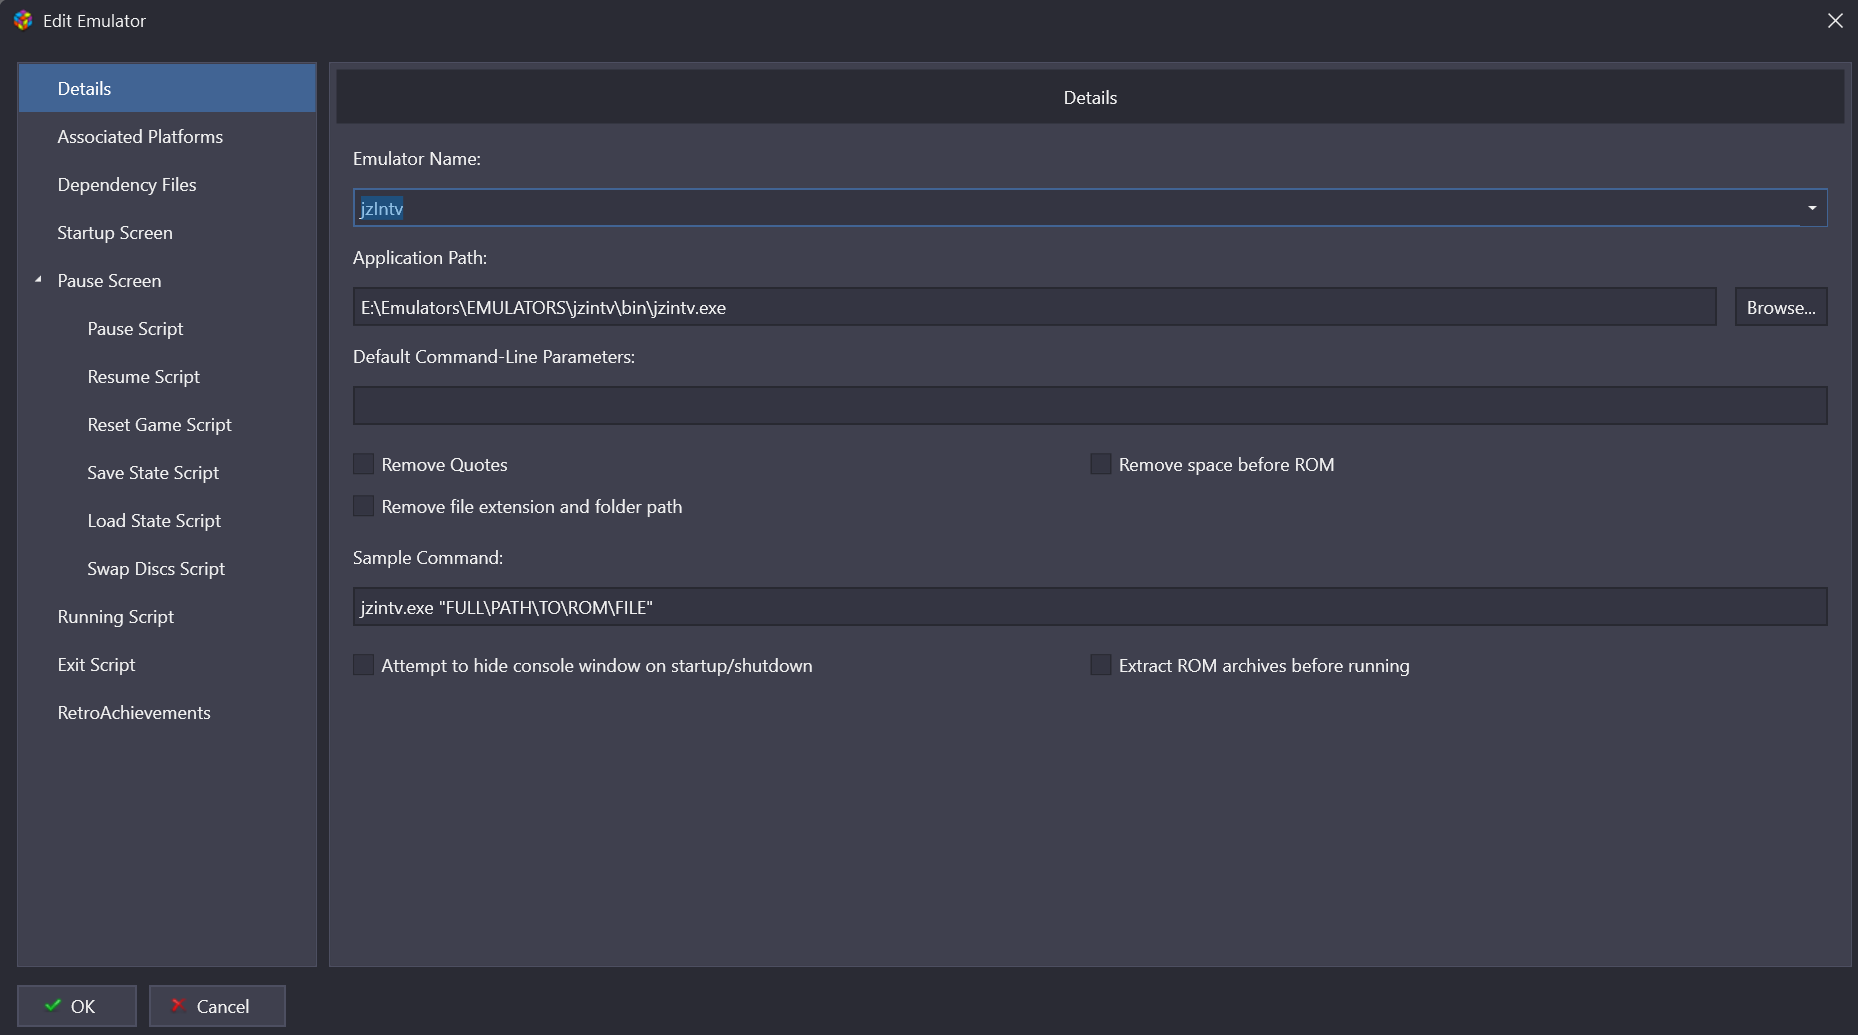Click the red X icon on Cancel
Viewport: 1858px width, 1035px height.
[178, 1005]
